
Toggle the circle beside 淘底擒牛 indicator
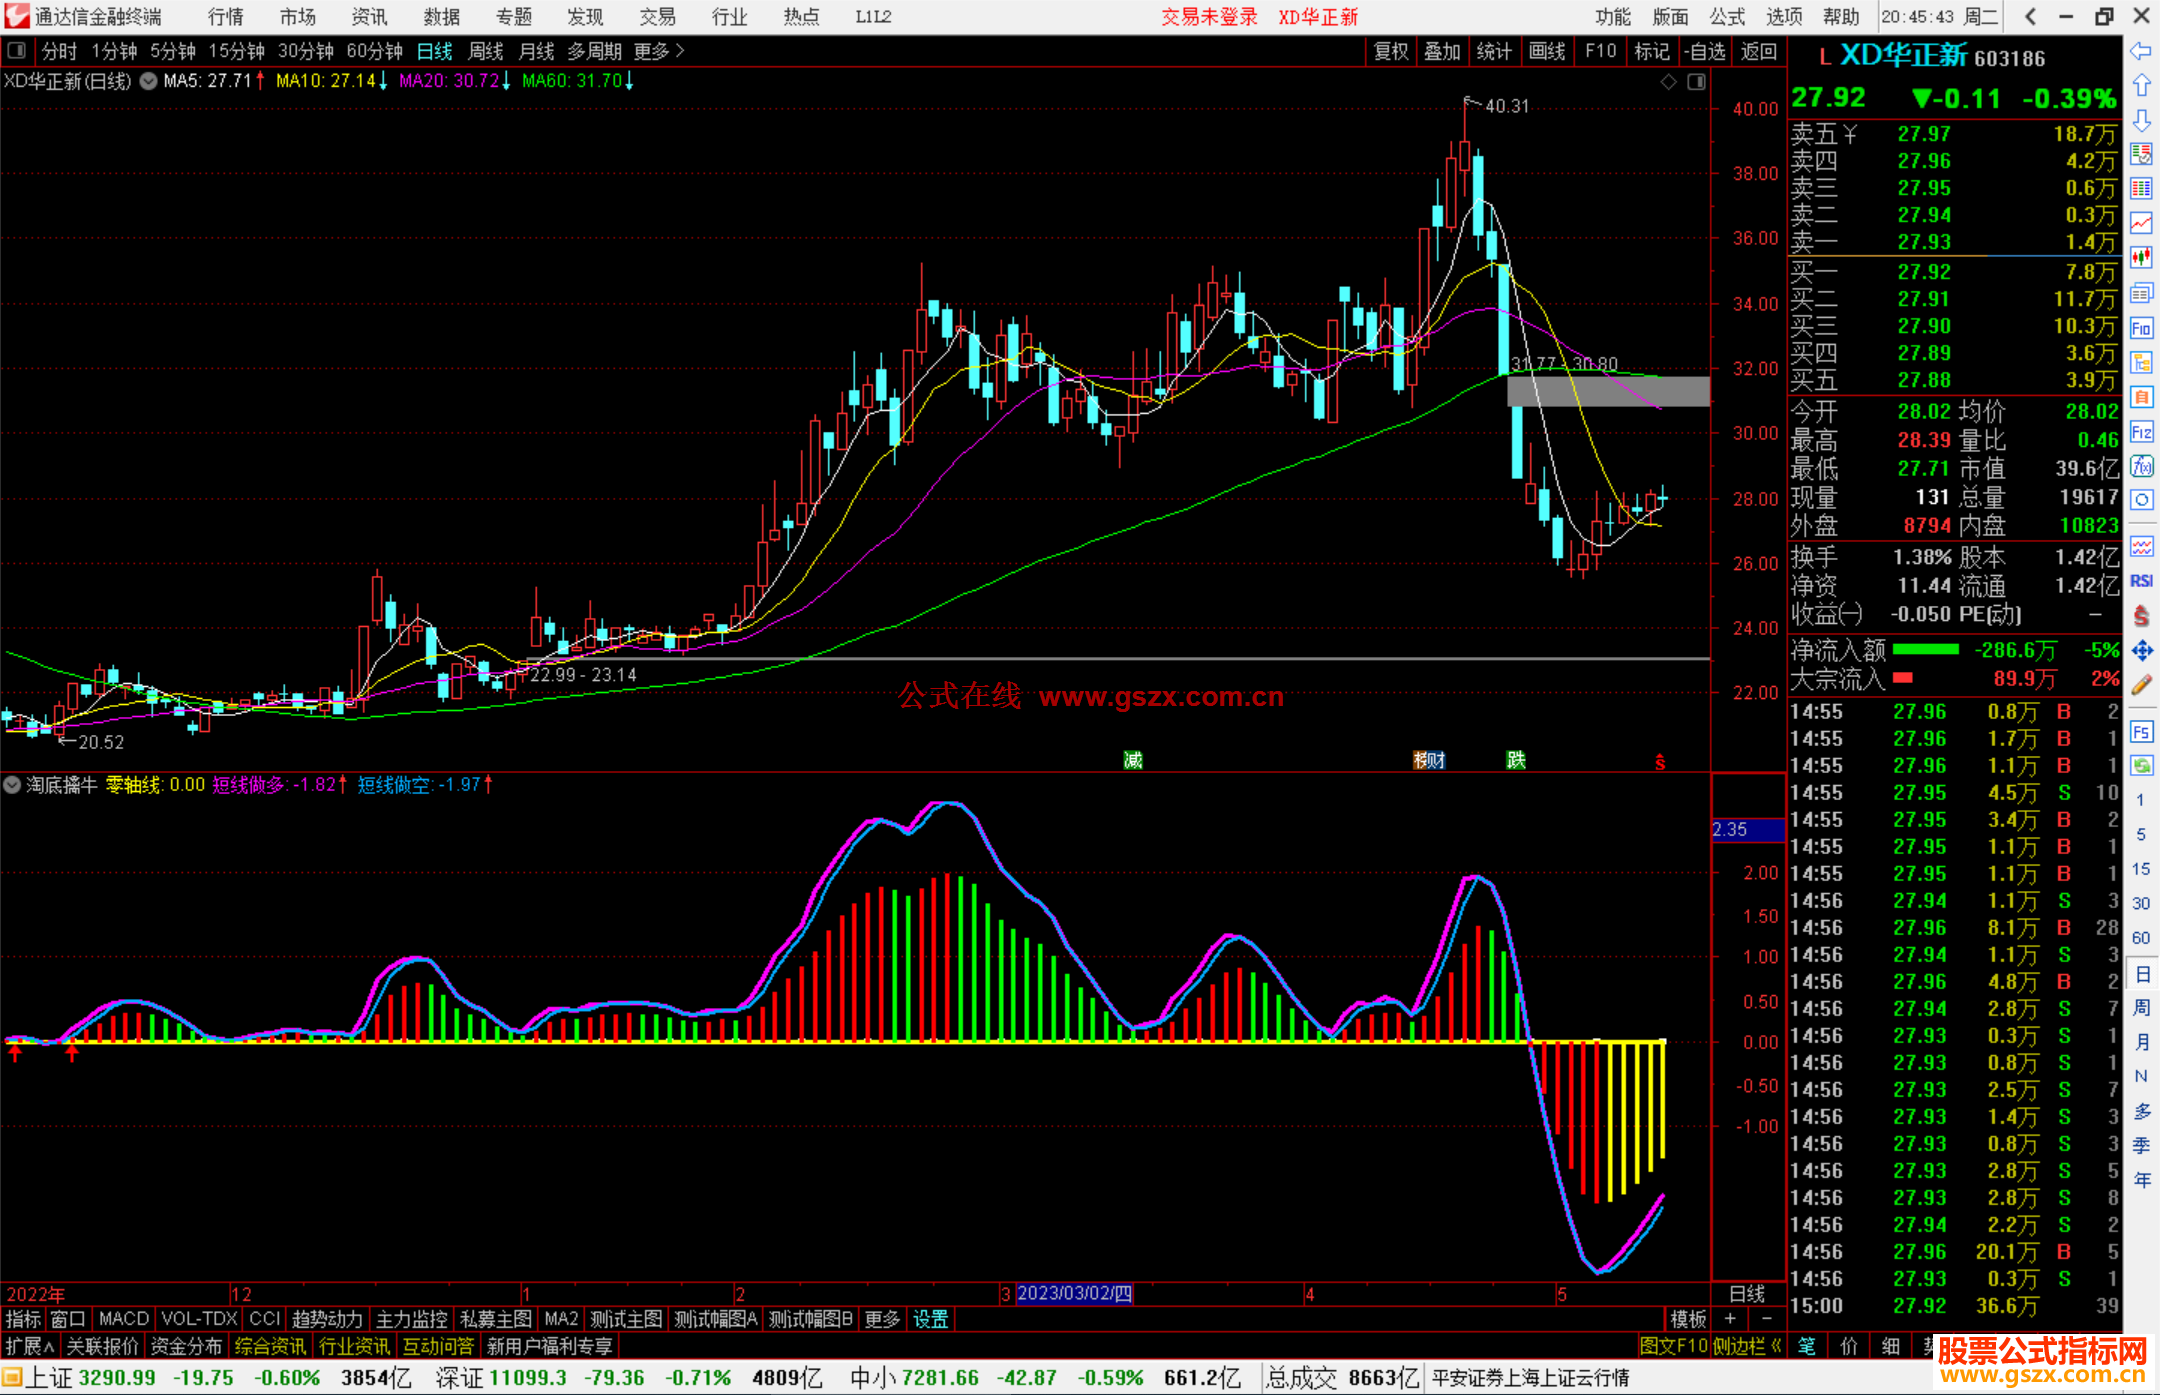(12, 785)
